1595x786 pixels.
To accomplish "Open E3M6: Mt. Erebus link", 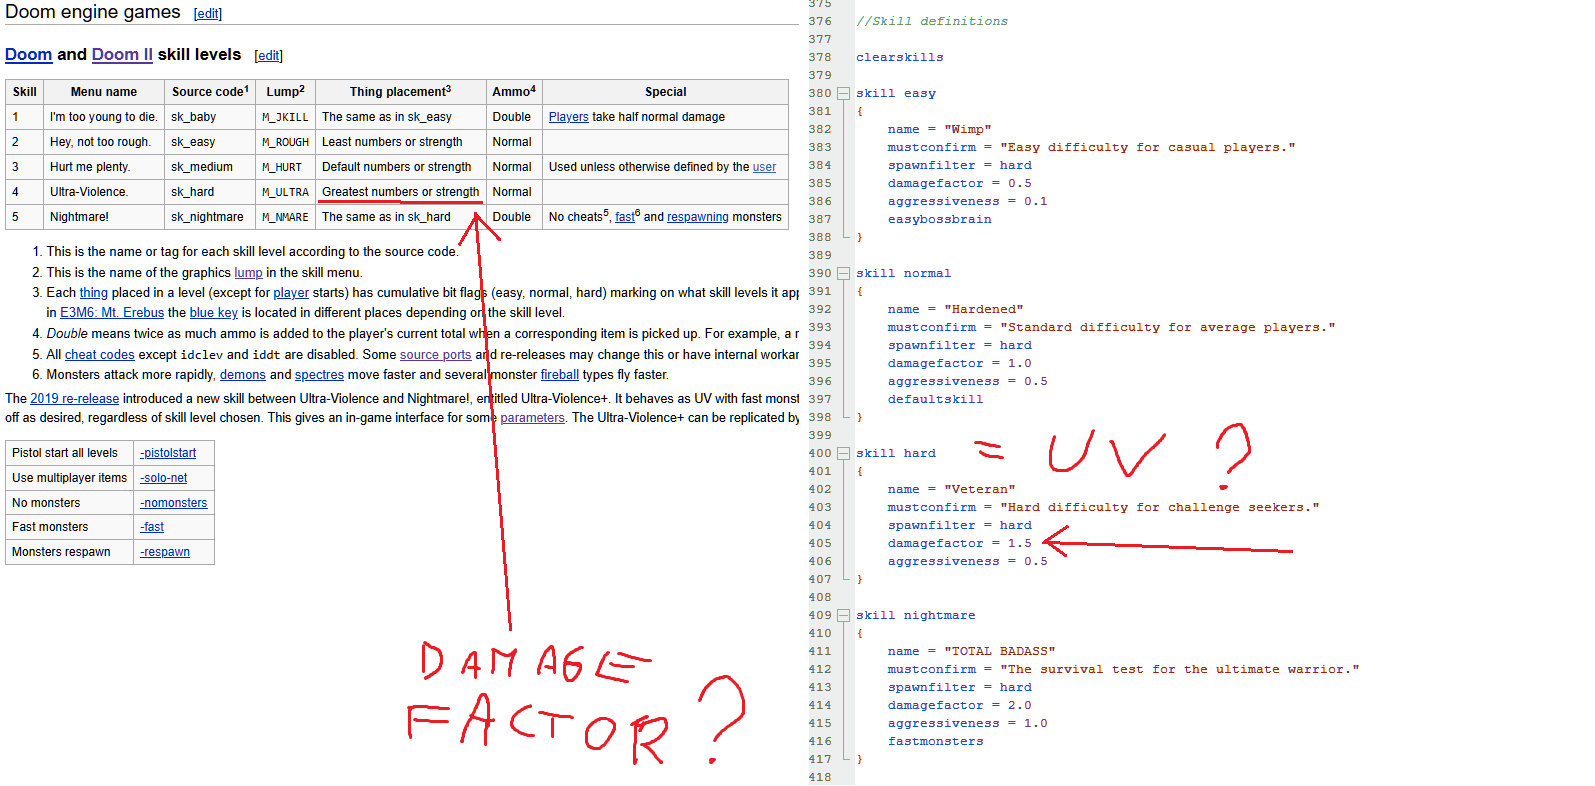I will point(112,313).
